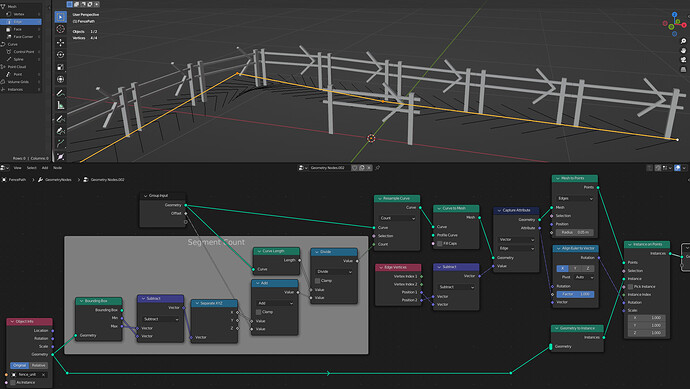Toggle the camera view icon
Viewport: 690px width, 389px height.
pos(683,59)
